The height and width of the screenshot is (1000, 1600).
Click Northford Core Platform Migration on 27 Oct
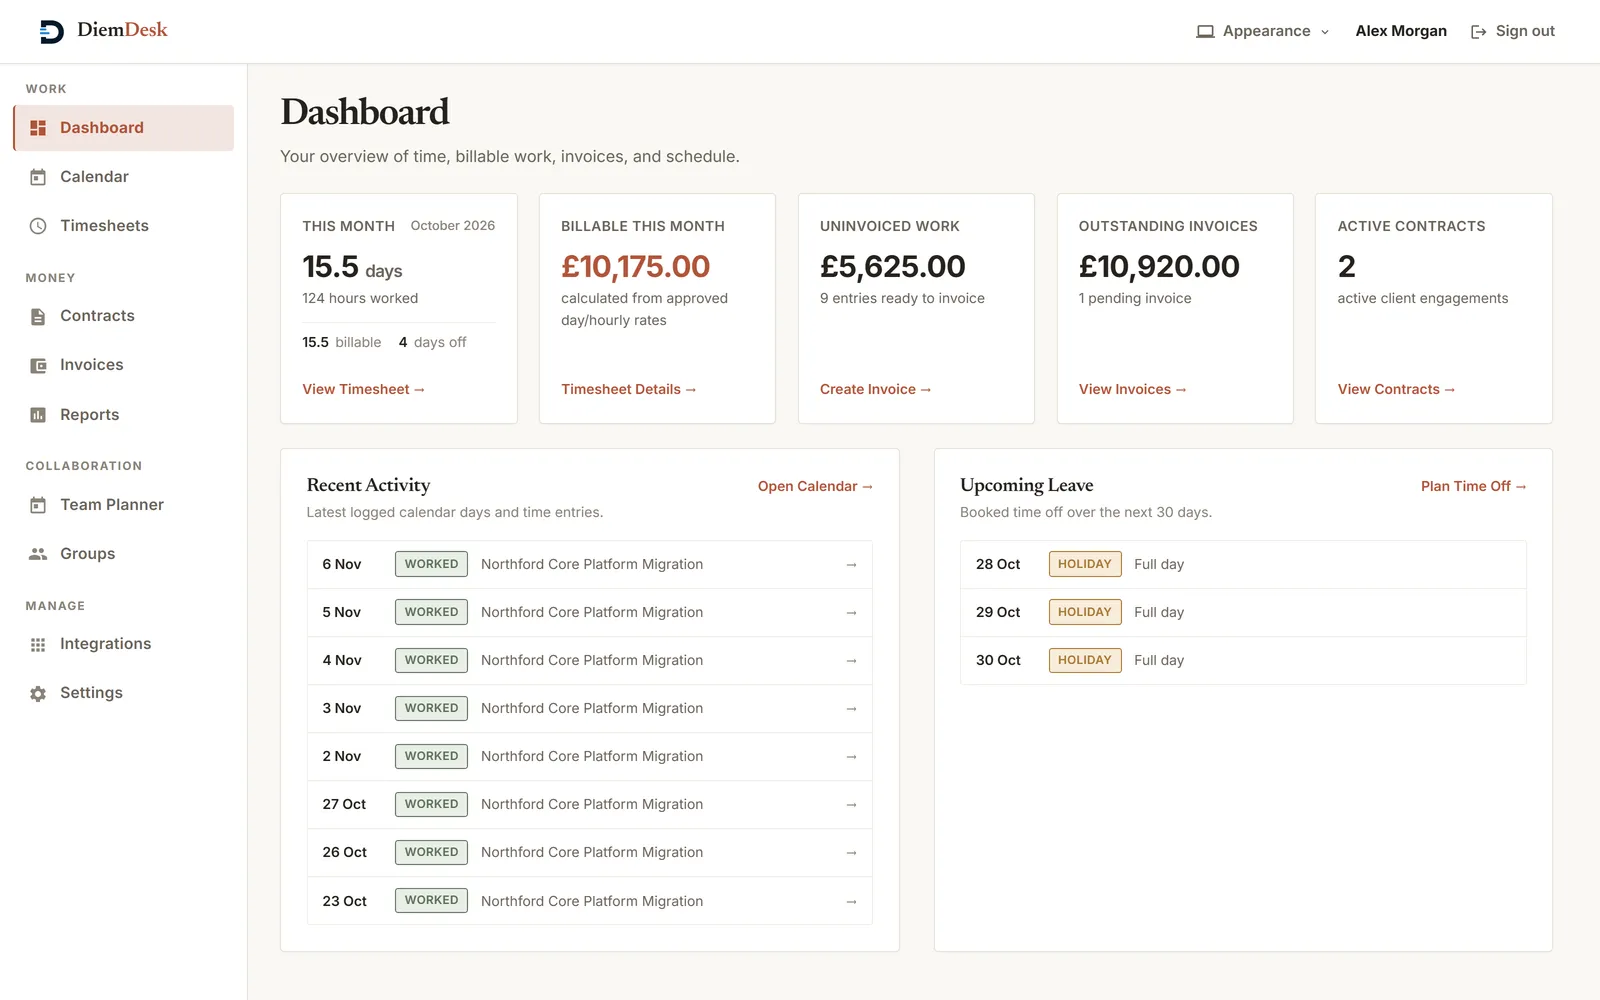(x=592, y=804)
